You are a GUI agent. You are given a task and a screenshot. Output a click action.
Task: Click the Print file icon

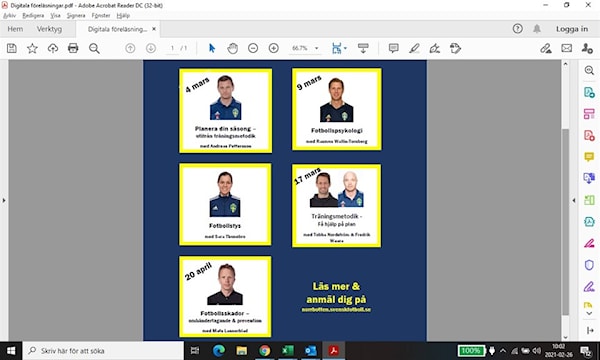pos(73,48)
